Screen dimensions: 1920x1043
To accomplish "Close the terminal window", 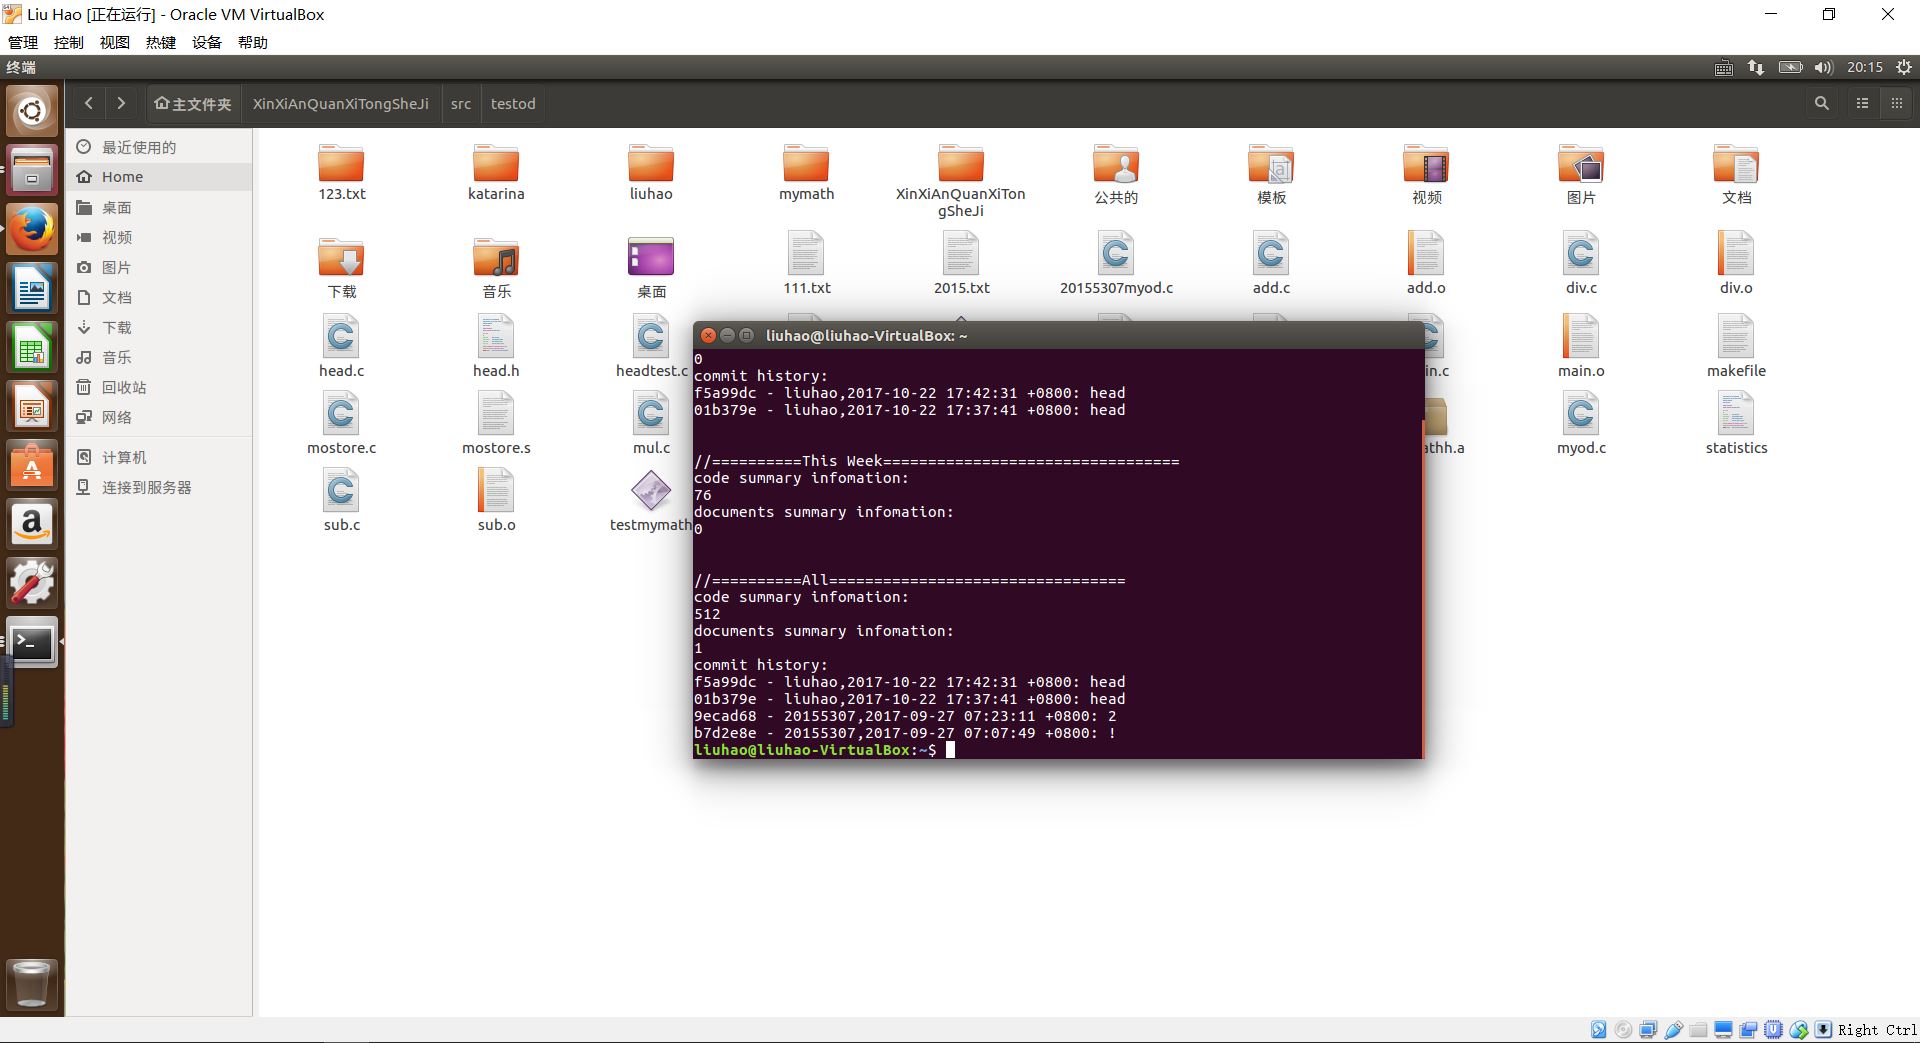I will point(708,335).
